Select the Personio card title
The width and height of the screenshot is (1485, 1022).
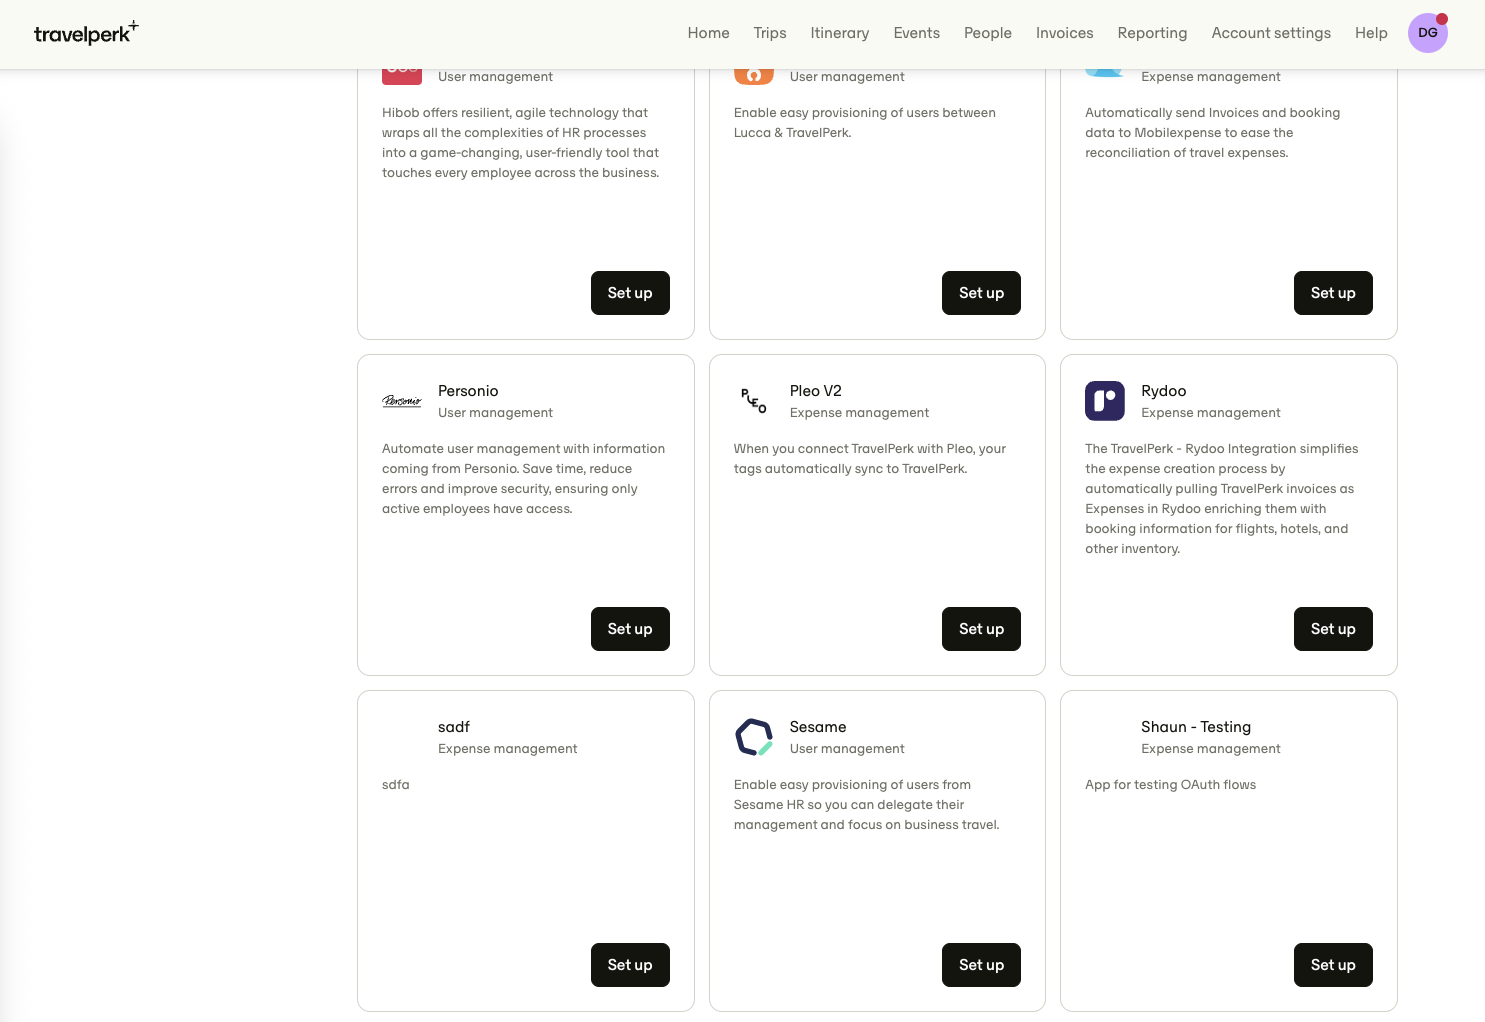(x=468, y=391)
